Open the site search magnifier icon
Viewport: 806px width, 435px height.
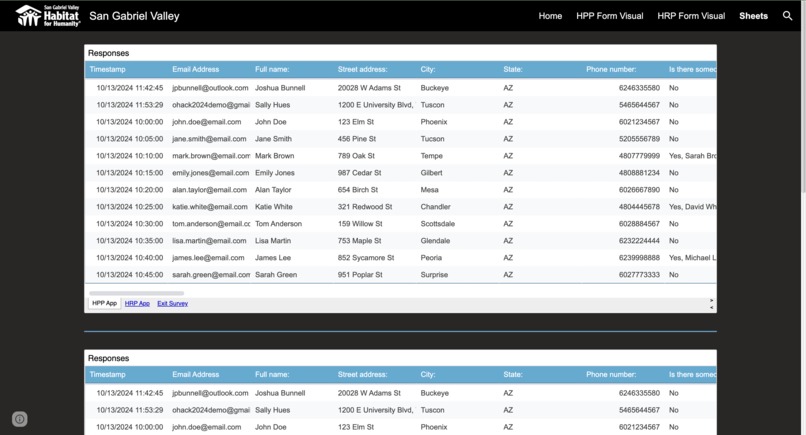(787, 16)
